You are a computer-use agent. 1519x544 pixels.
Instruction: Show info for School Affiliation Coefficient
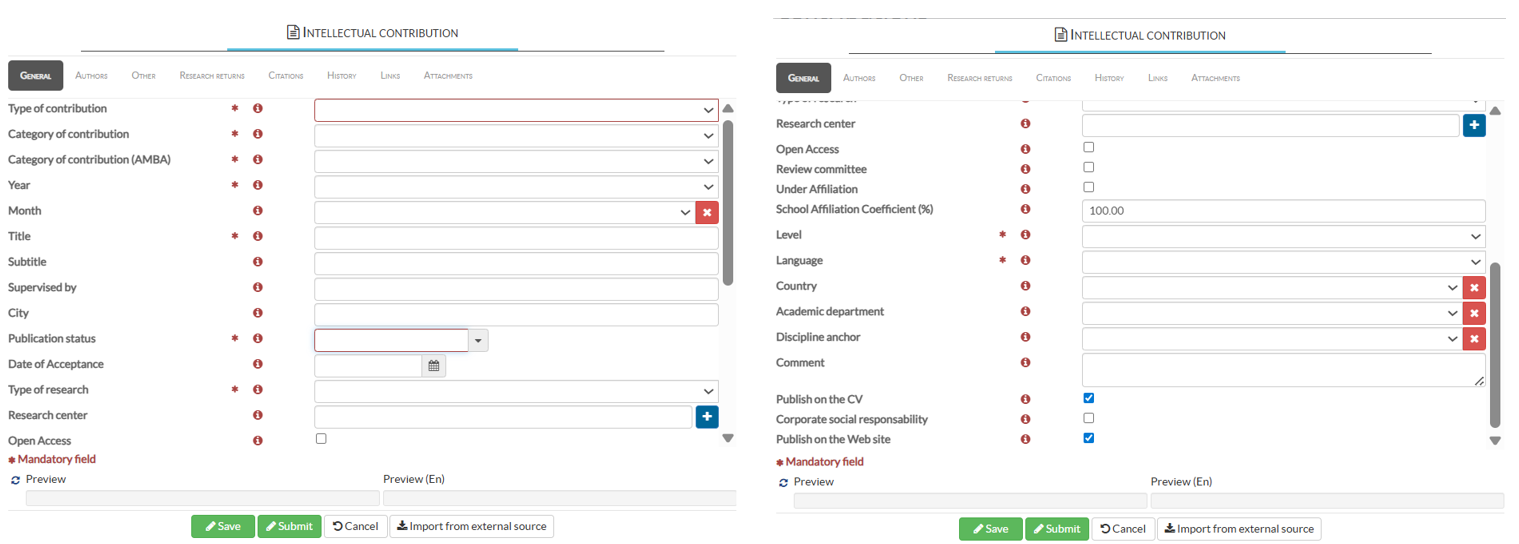click(1025, 210)
